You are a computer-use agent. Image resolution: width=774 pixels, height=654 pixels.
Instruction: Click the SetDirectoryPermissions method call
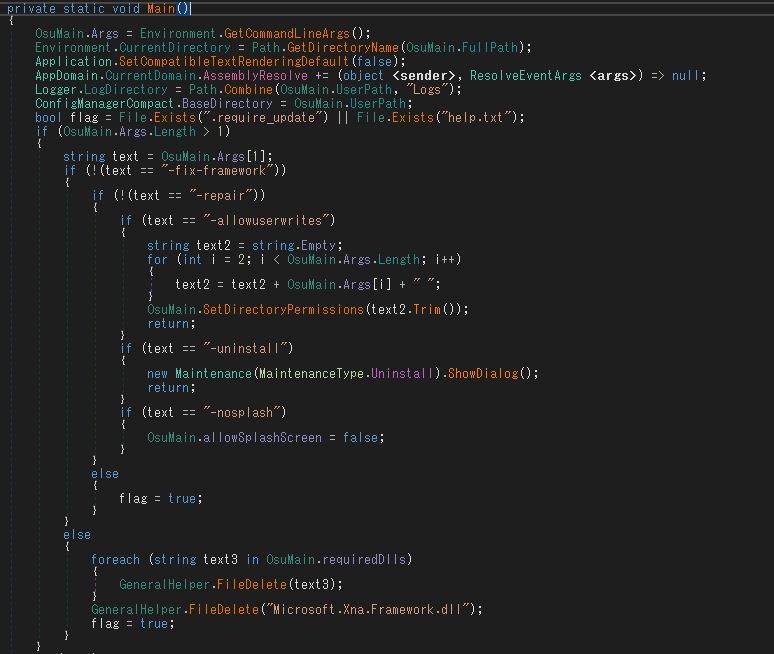click(x=283, y=309)
